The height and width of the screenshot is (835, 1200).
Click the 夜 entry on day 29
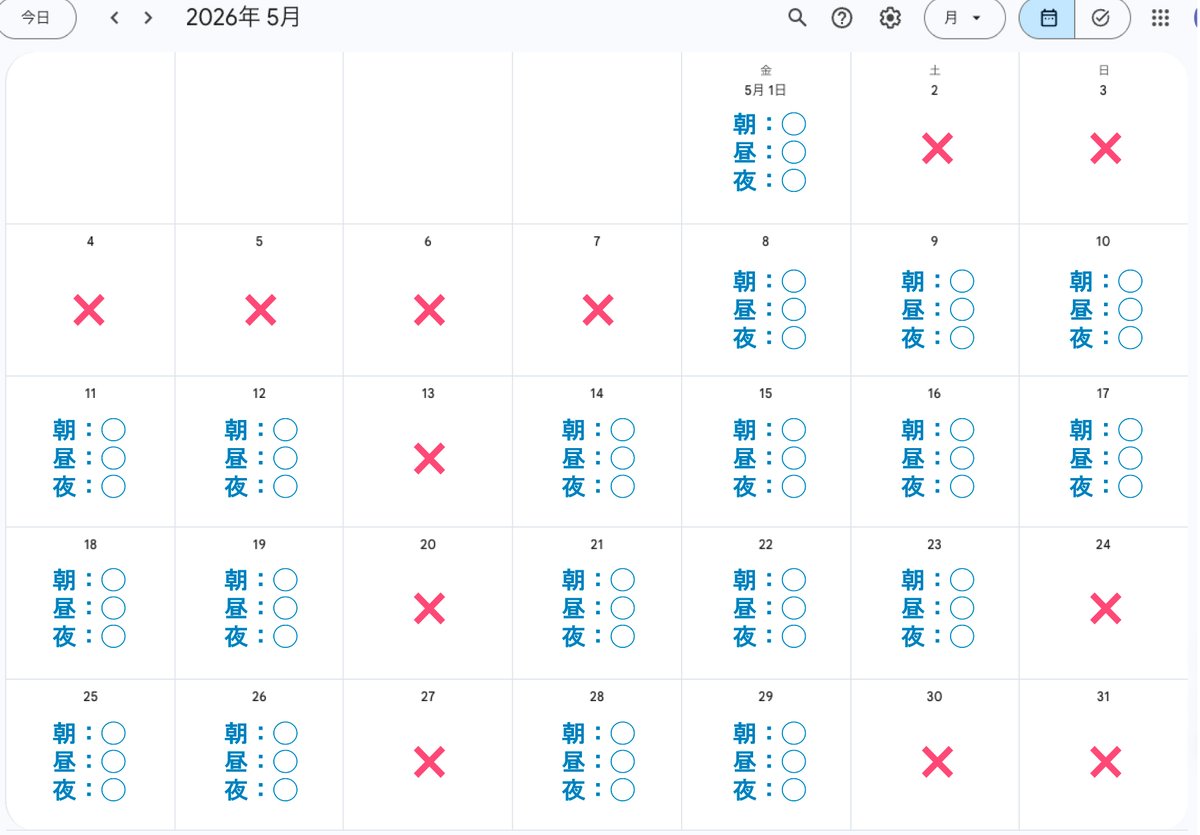(x=769, y=790)
